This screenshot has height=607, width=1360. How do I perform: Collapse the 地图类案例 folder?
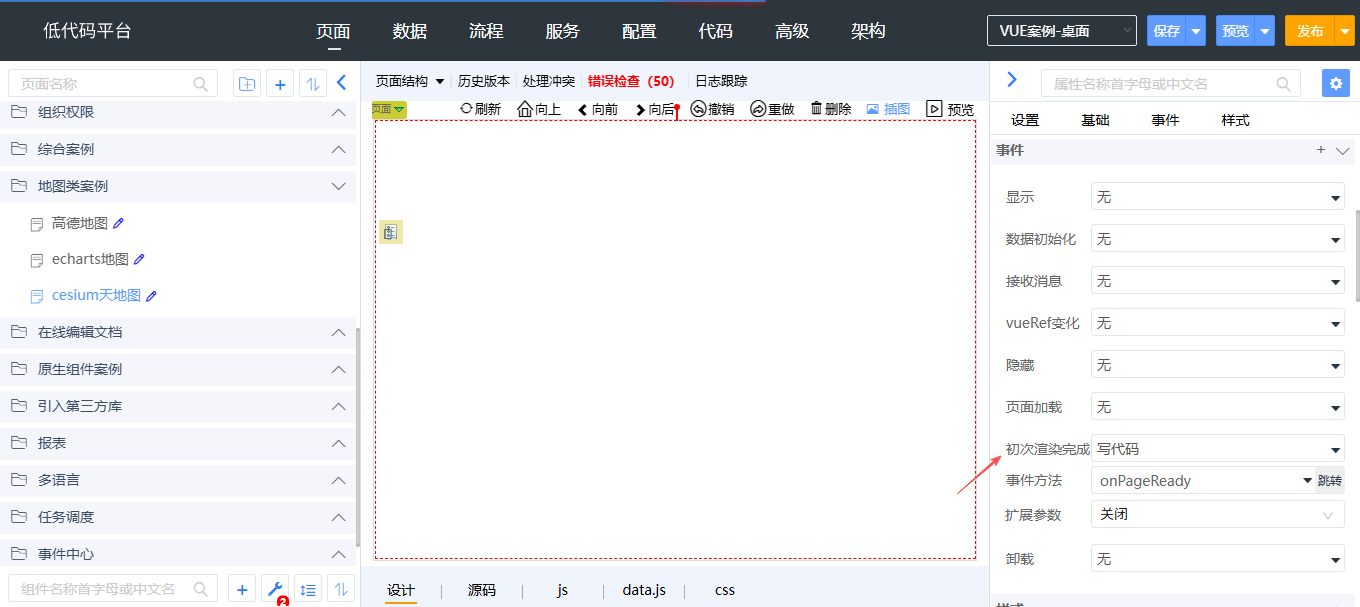(338, 186)
